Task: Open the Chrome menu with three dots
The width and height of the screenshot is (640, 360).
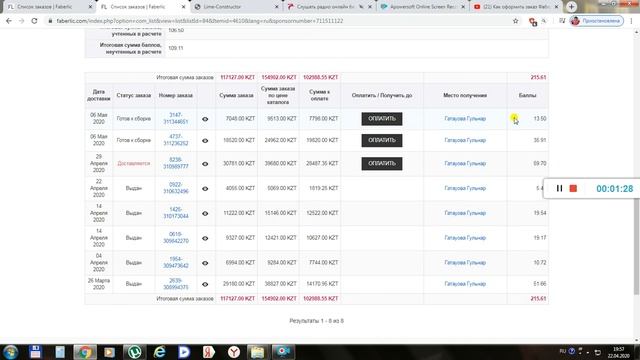Action: 632,21
